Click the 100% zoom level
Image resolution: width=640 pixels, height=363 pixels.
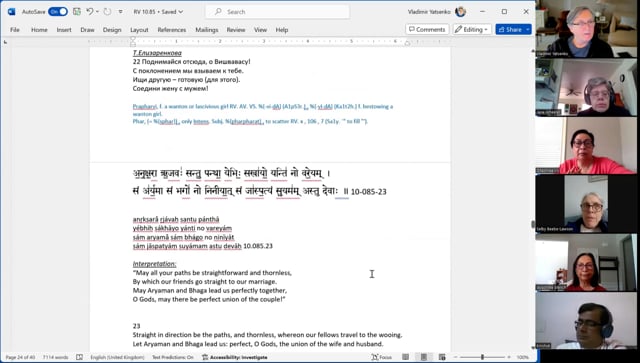523,357
